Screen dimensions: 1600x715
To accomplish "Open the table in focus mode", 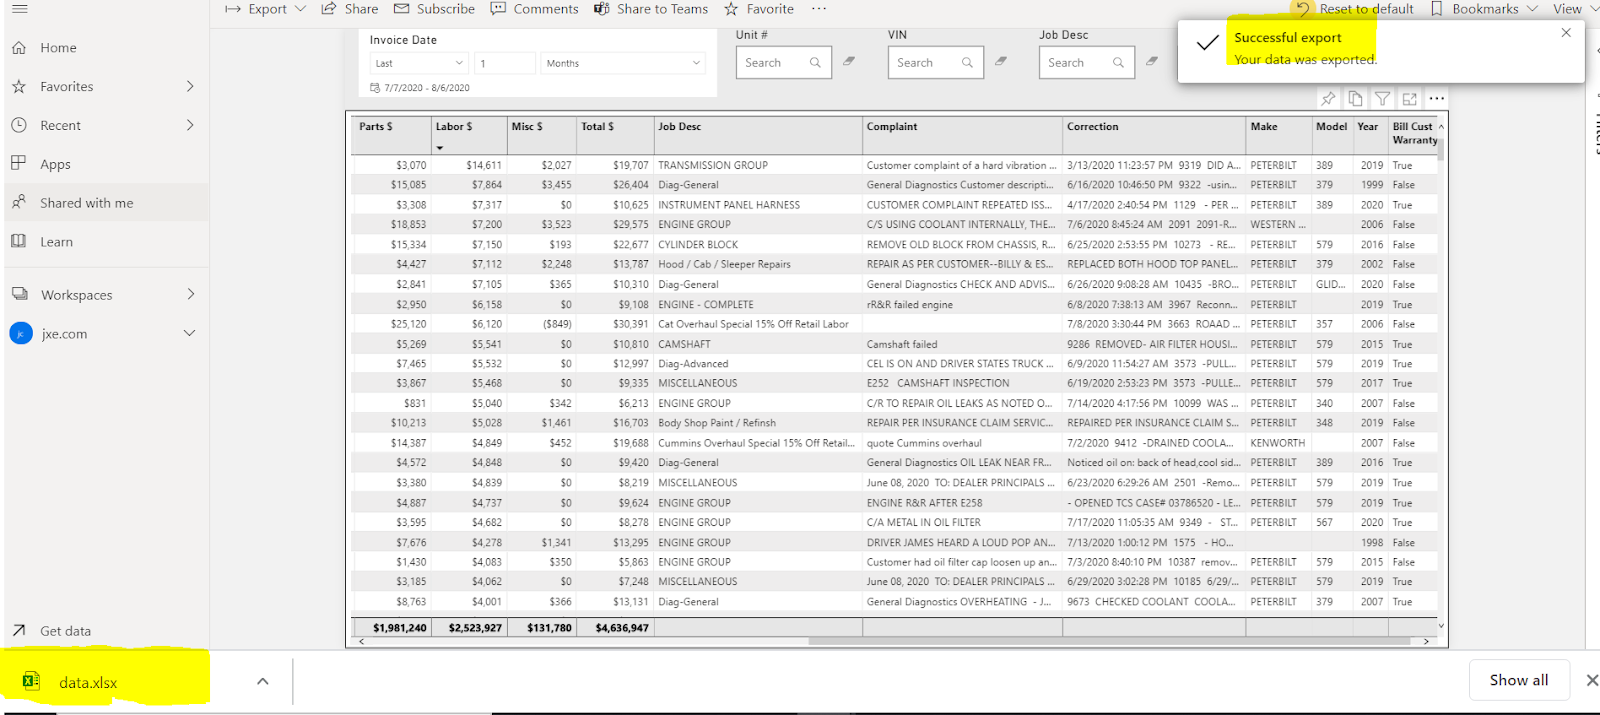I will pyautogui.click(x=1409, y=99).
